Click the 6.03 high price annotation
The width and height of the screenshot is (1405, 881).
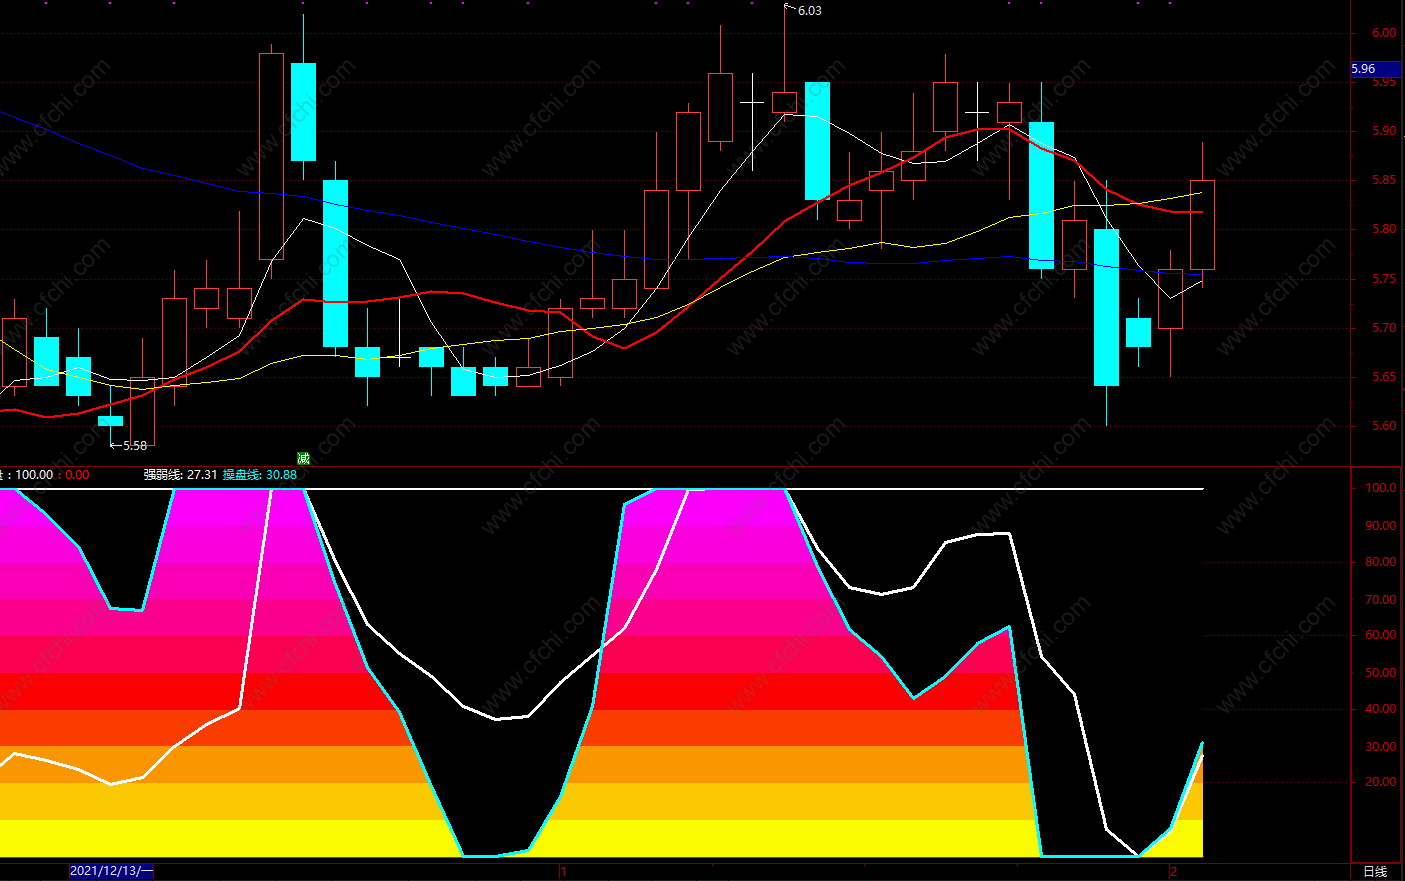[809, 11]
